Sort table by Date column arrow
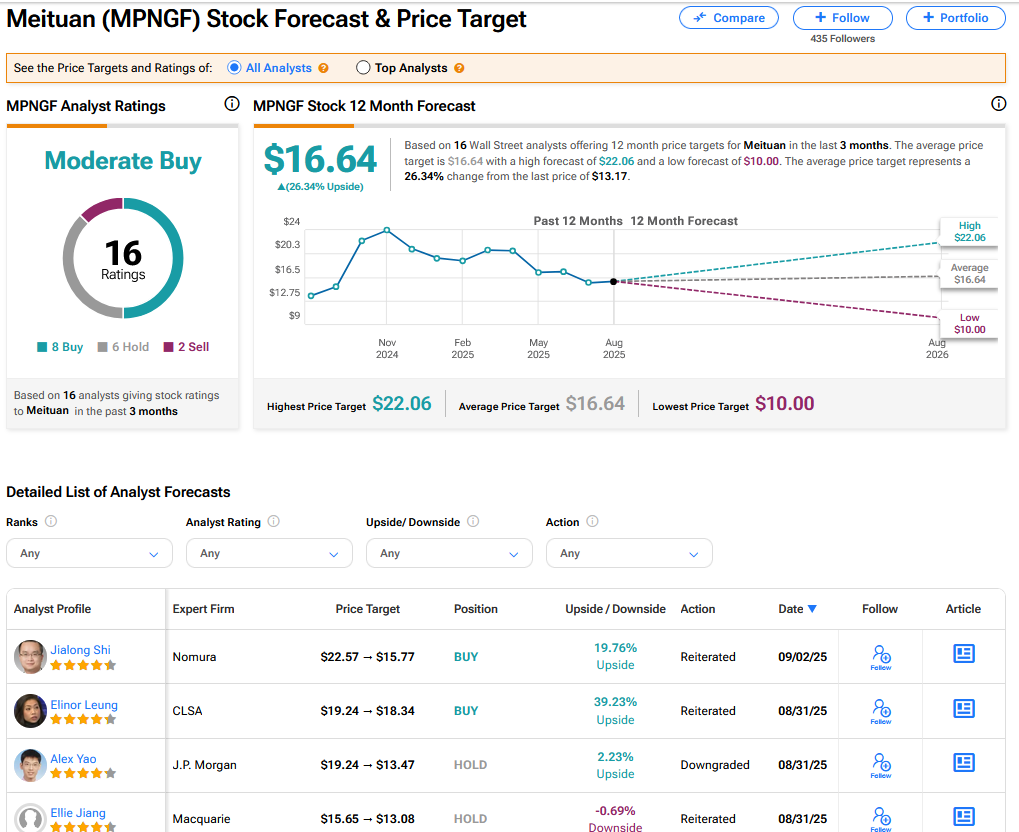 [812, 609]
